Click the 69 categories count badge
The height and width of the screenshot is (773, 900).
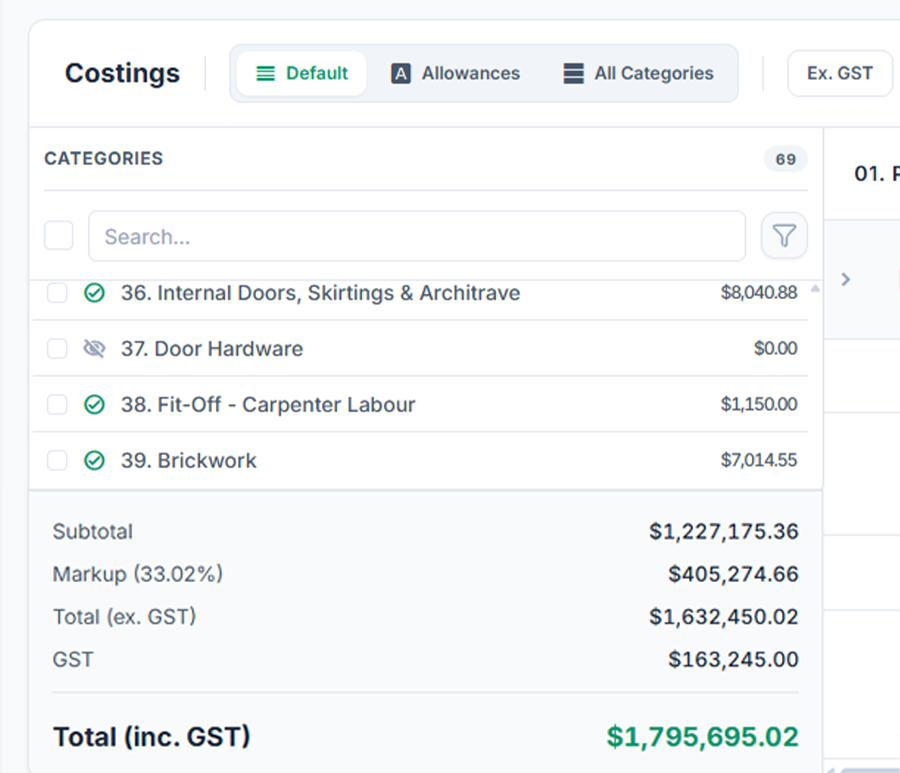(786, 159)
